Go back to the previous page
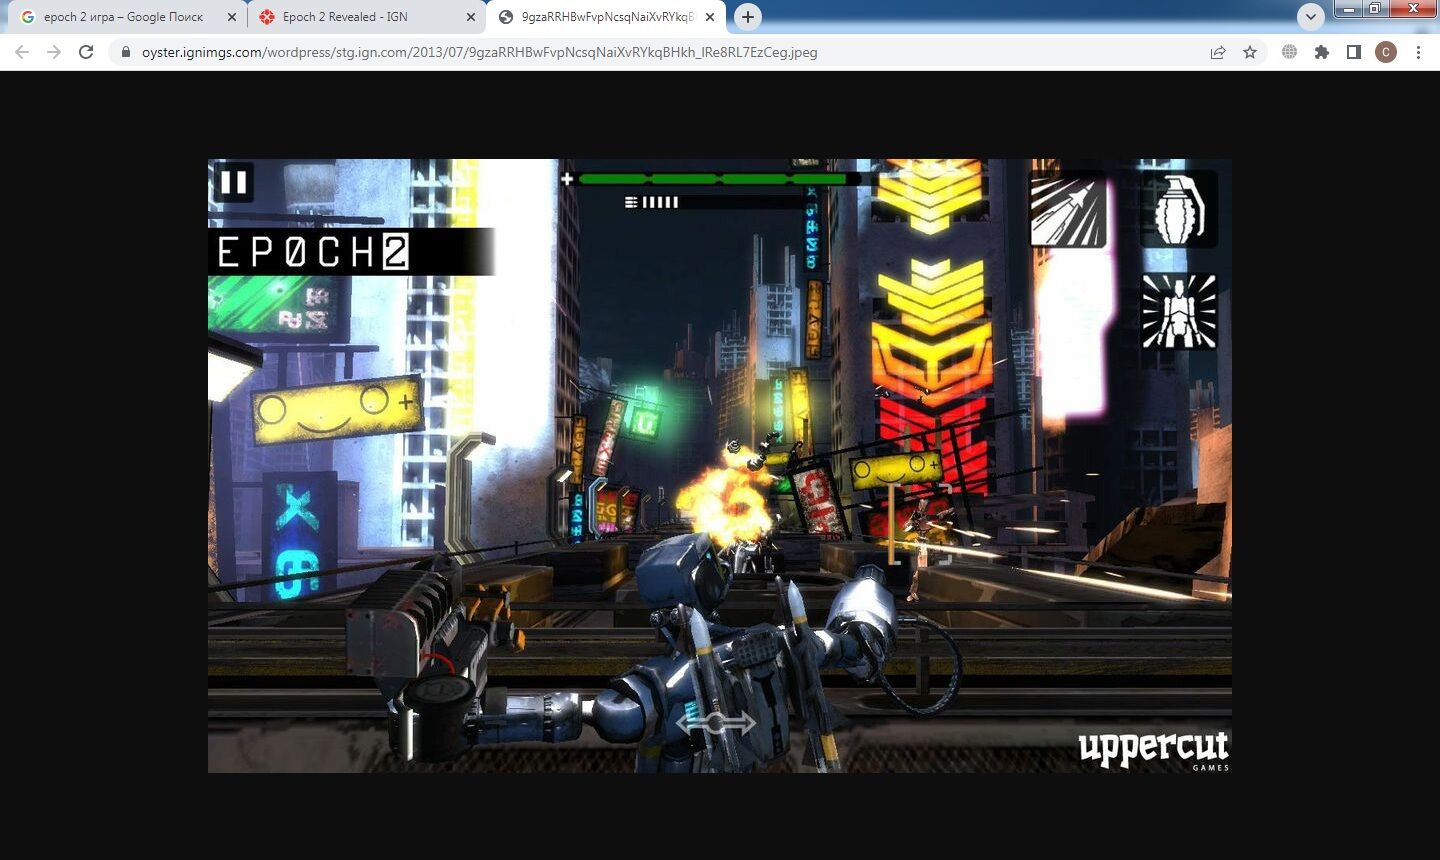The height and width of the screenshot is (860, 1440). point(22,52)
